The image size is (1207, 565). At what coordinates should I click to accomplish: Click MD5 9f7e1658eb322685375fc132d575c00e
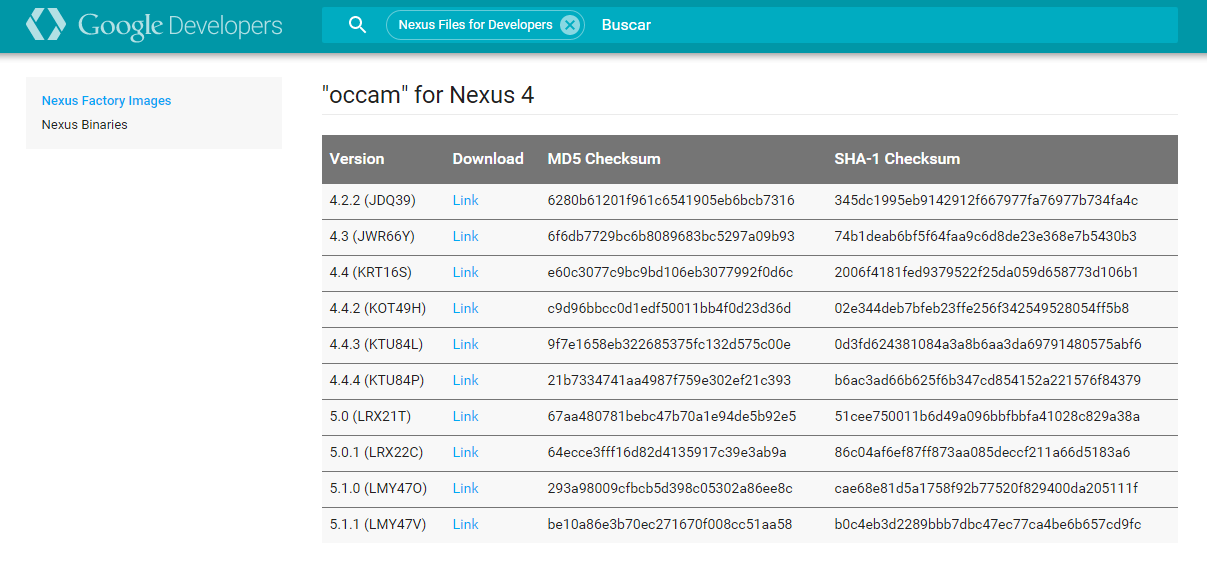[x=669, y=344]
